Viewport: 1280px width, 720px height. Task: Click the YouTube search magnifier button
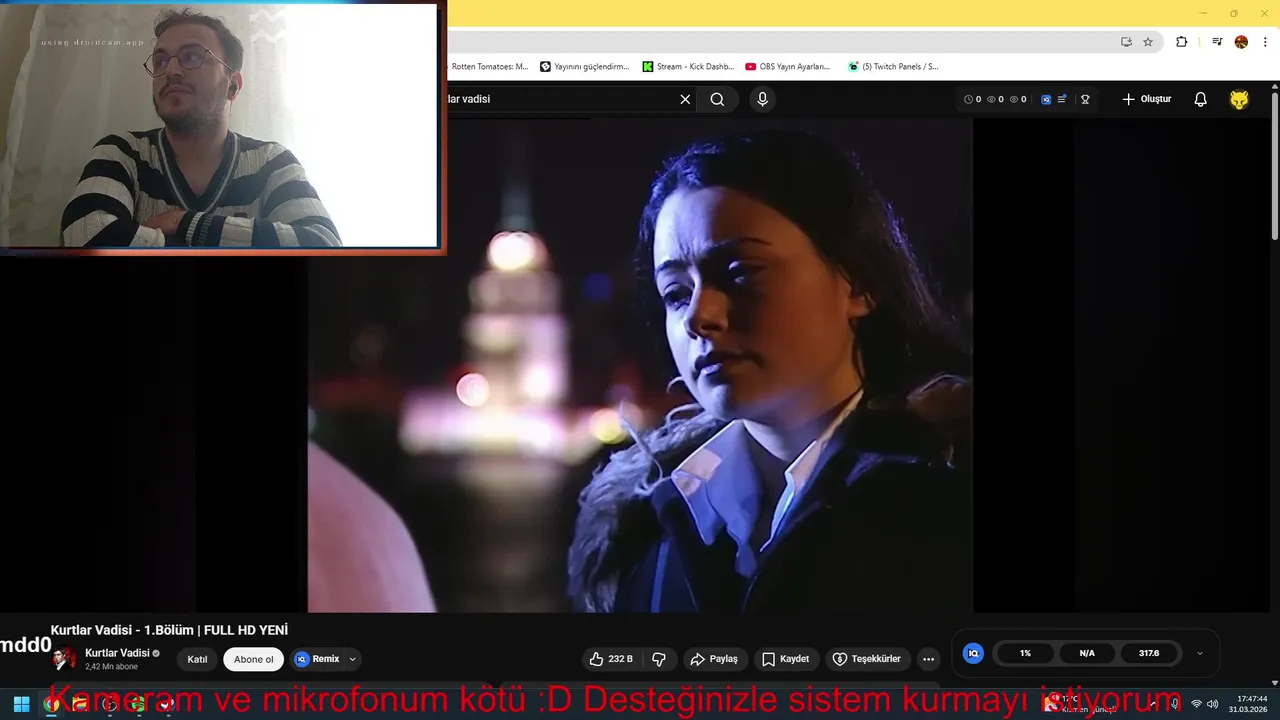(x=717, y=99)
